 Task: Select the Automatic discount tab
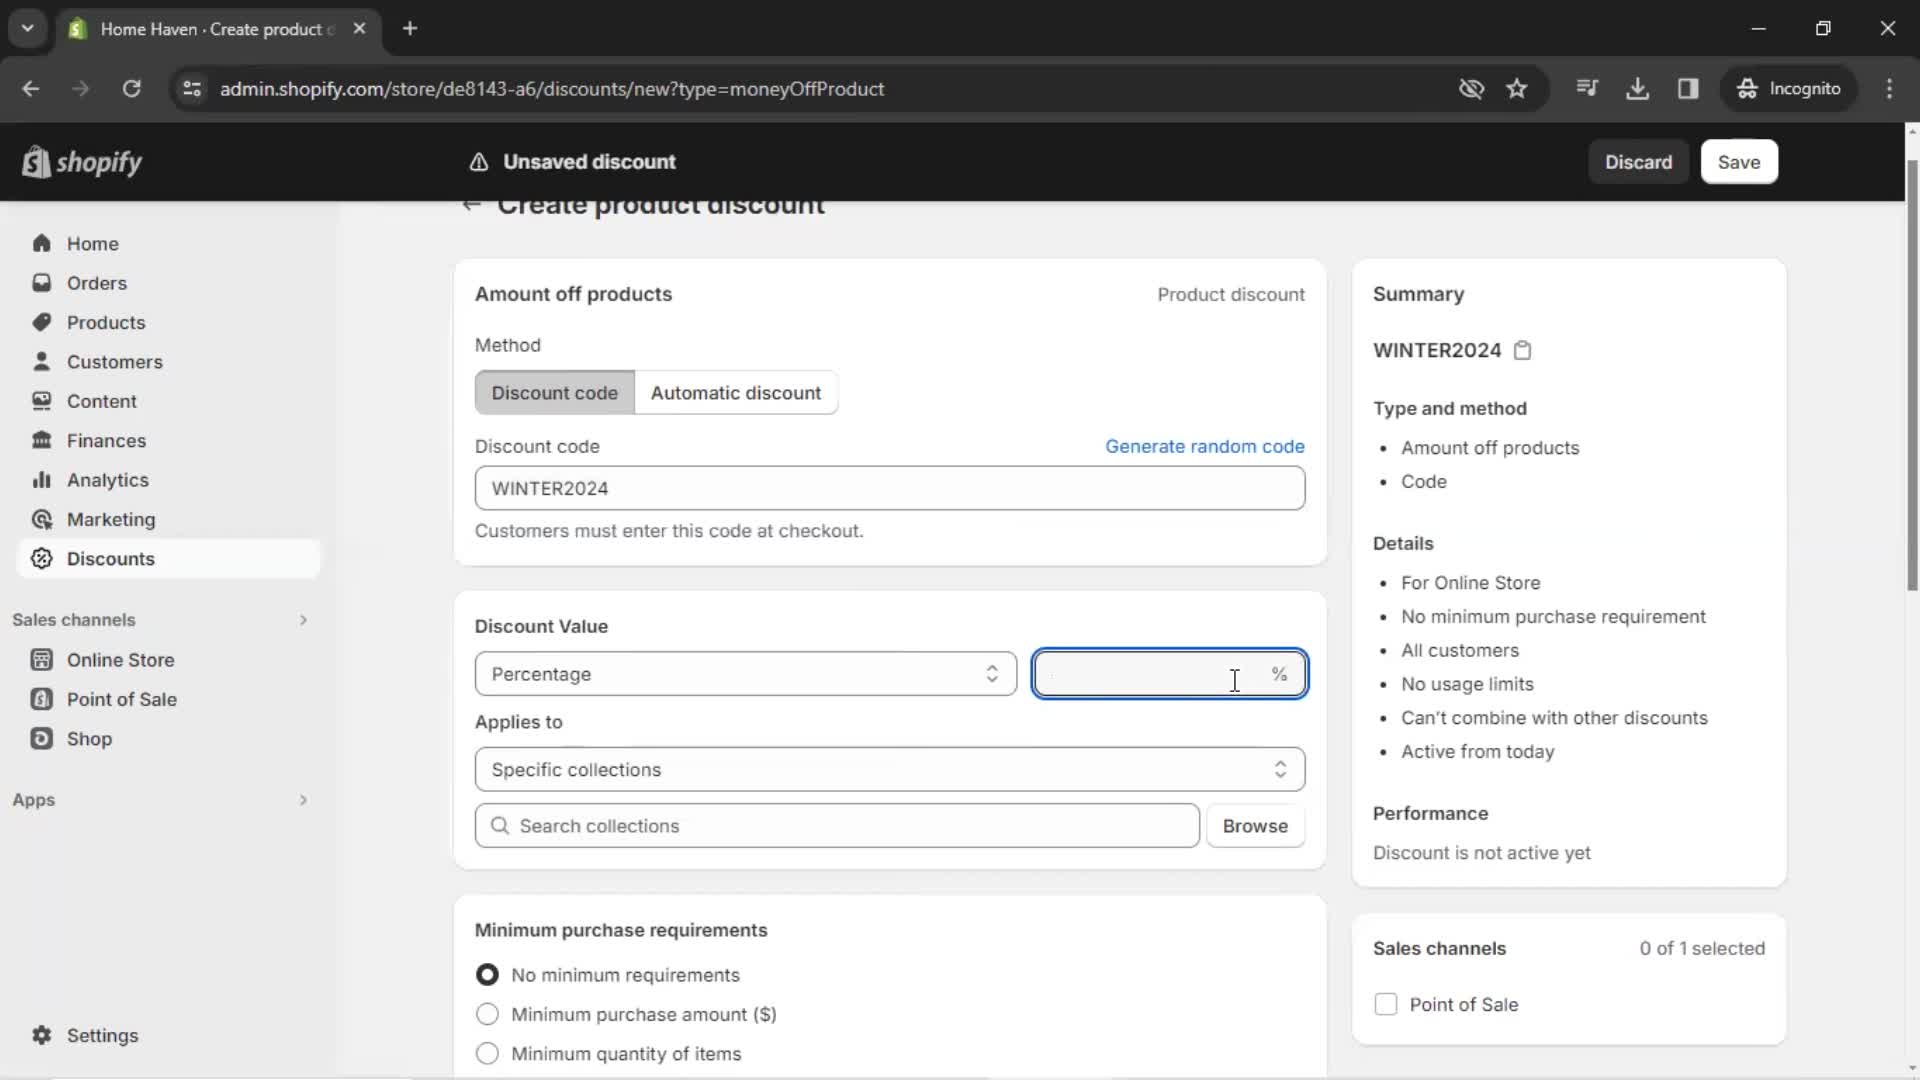735,392
